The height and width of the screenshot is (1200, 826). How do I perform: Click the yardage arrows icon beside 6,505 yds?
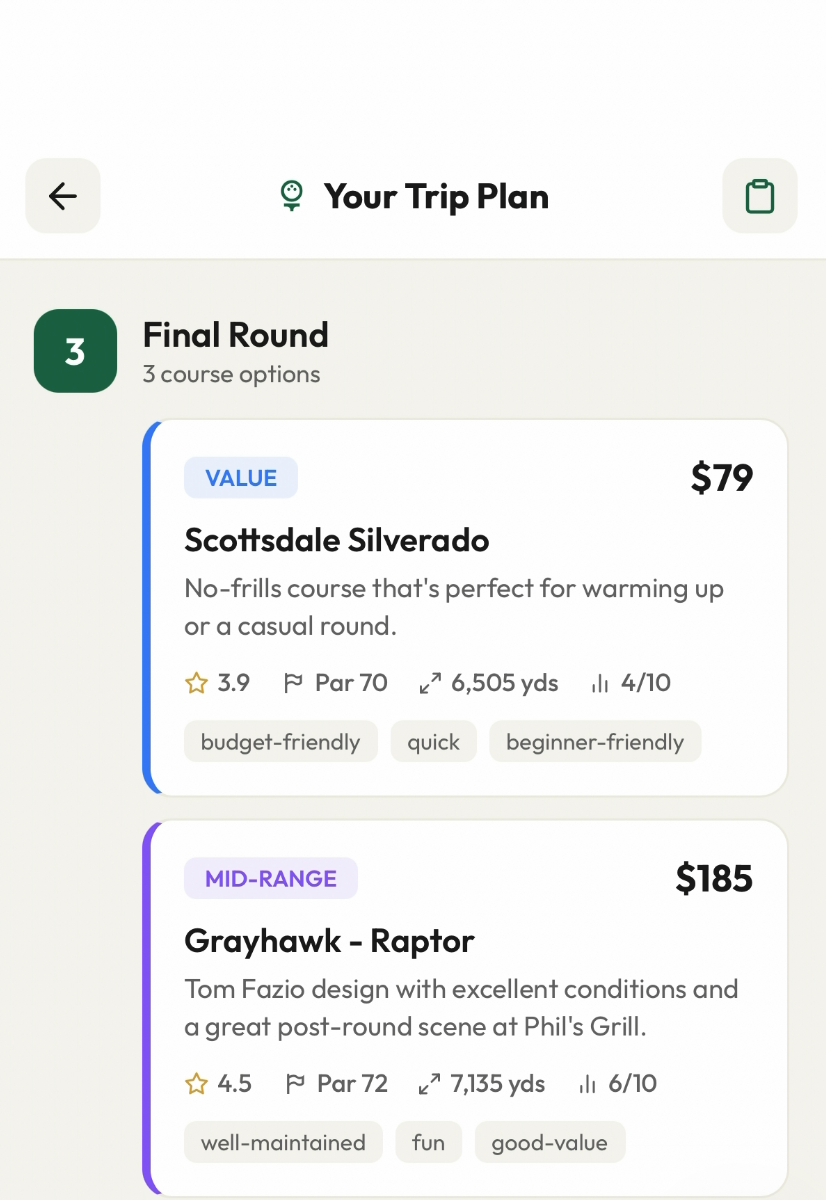coord(430,684)
